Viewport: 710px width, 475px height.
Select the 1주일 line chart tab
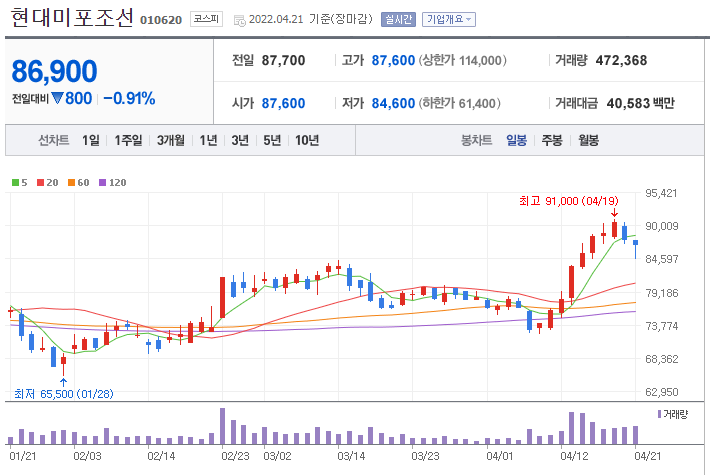pos(128,140)
